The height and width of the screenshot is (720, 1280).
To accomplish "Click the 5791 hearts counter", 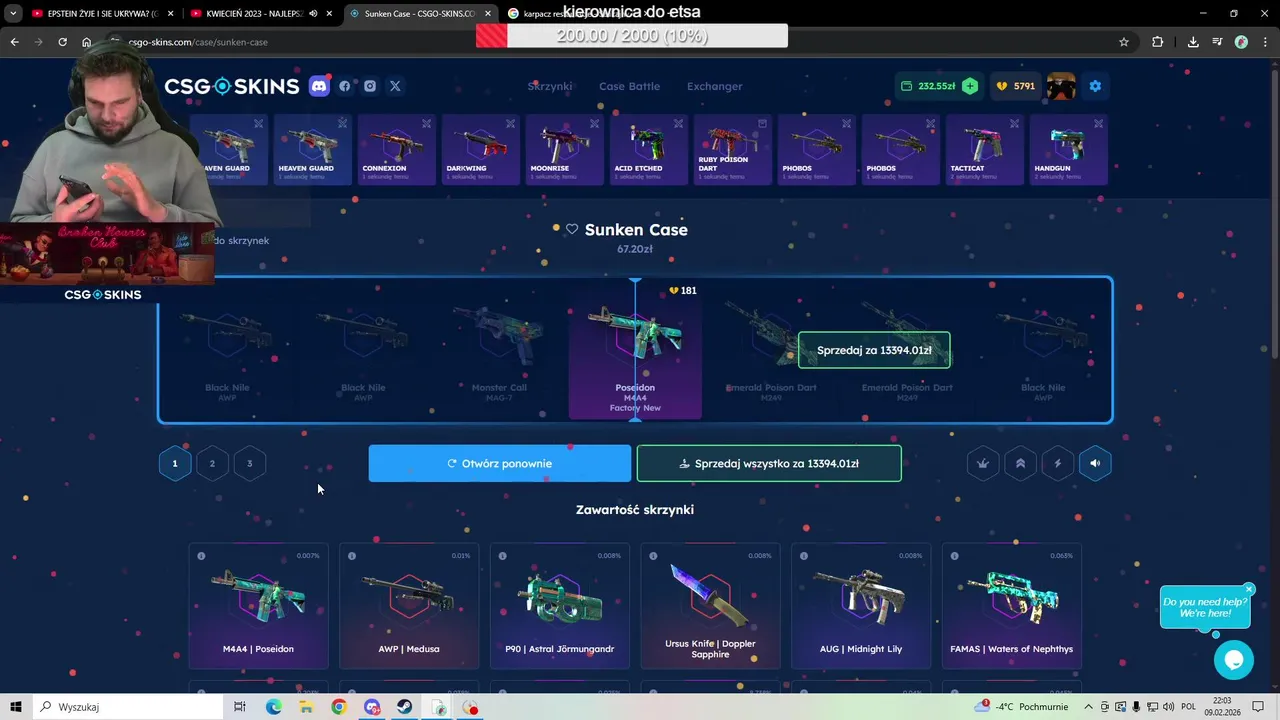I will point(1015,86).
